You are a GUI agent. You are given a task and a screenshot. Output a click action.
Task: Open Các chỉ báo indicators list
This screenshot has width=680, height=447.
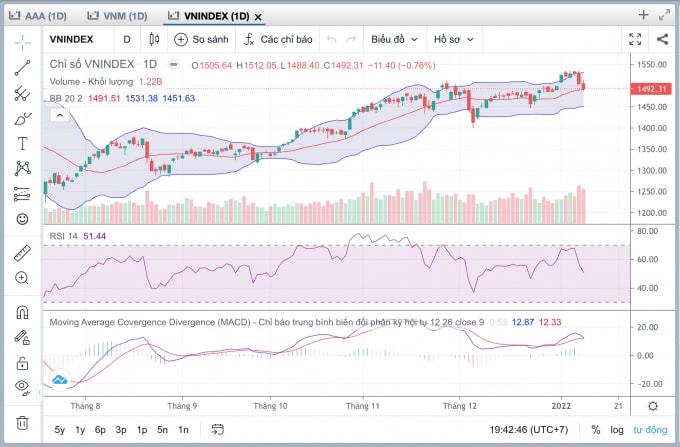278,39
